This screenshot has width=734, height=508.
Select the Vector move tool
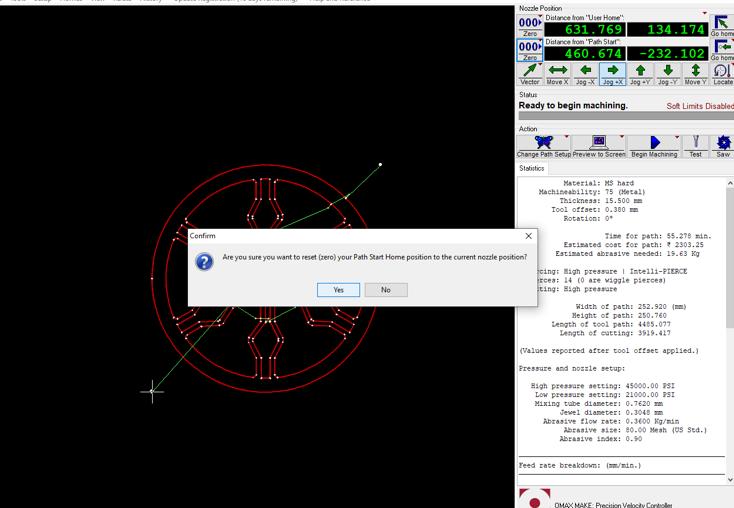(530, 74)
